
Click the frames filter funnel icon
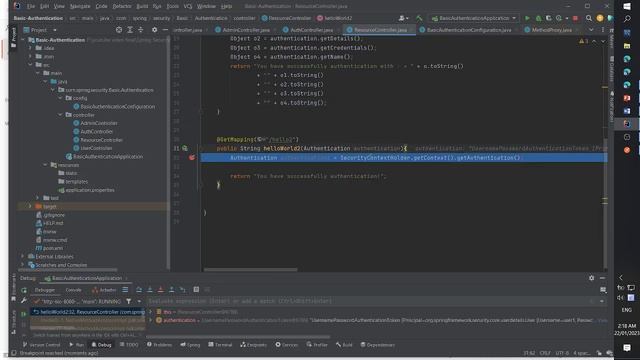coord(129,301)
